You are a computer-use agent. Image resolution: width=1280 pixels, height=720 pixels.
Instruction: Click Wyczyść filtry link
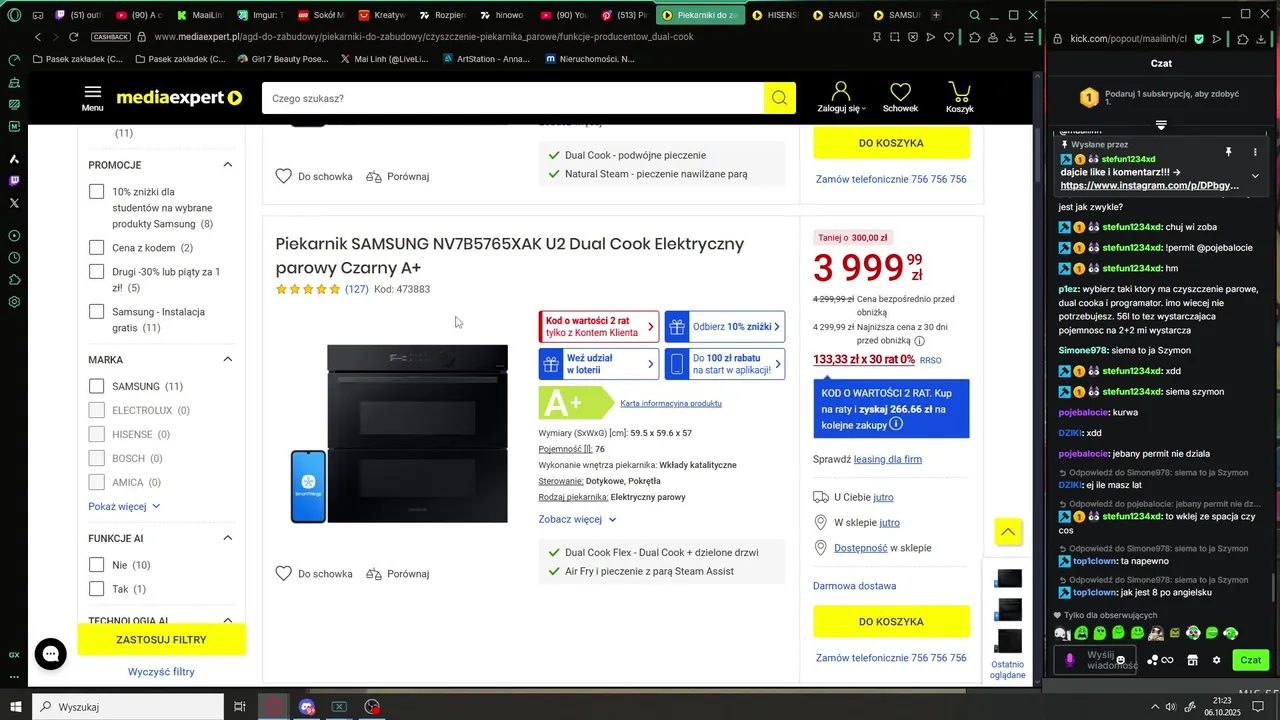point(161,672)
